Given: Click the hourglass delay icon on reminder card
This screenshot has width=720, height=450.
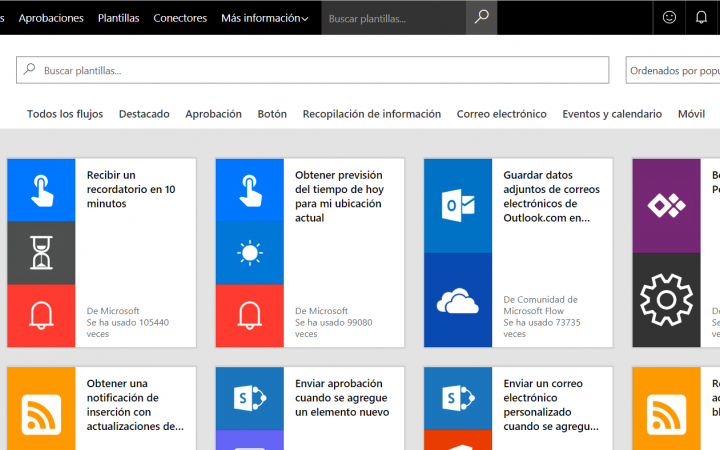Looking at the screenshot, I should pyautogui.click(x=41, y=253).
